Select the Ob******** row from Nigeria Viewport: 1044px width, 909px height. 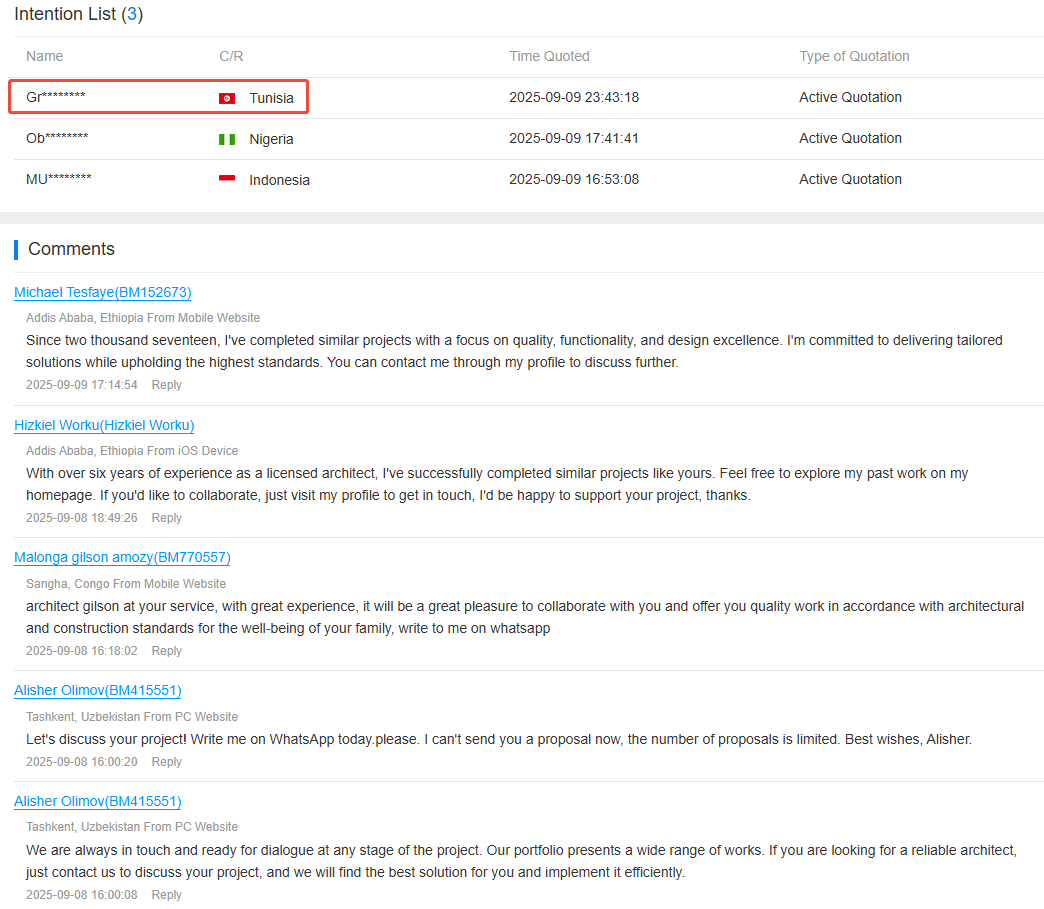[57, 138]
